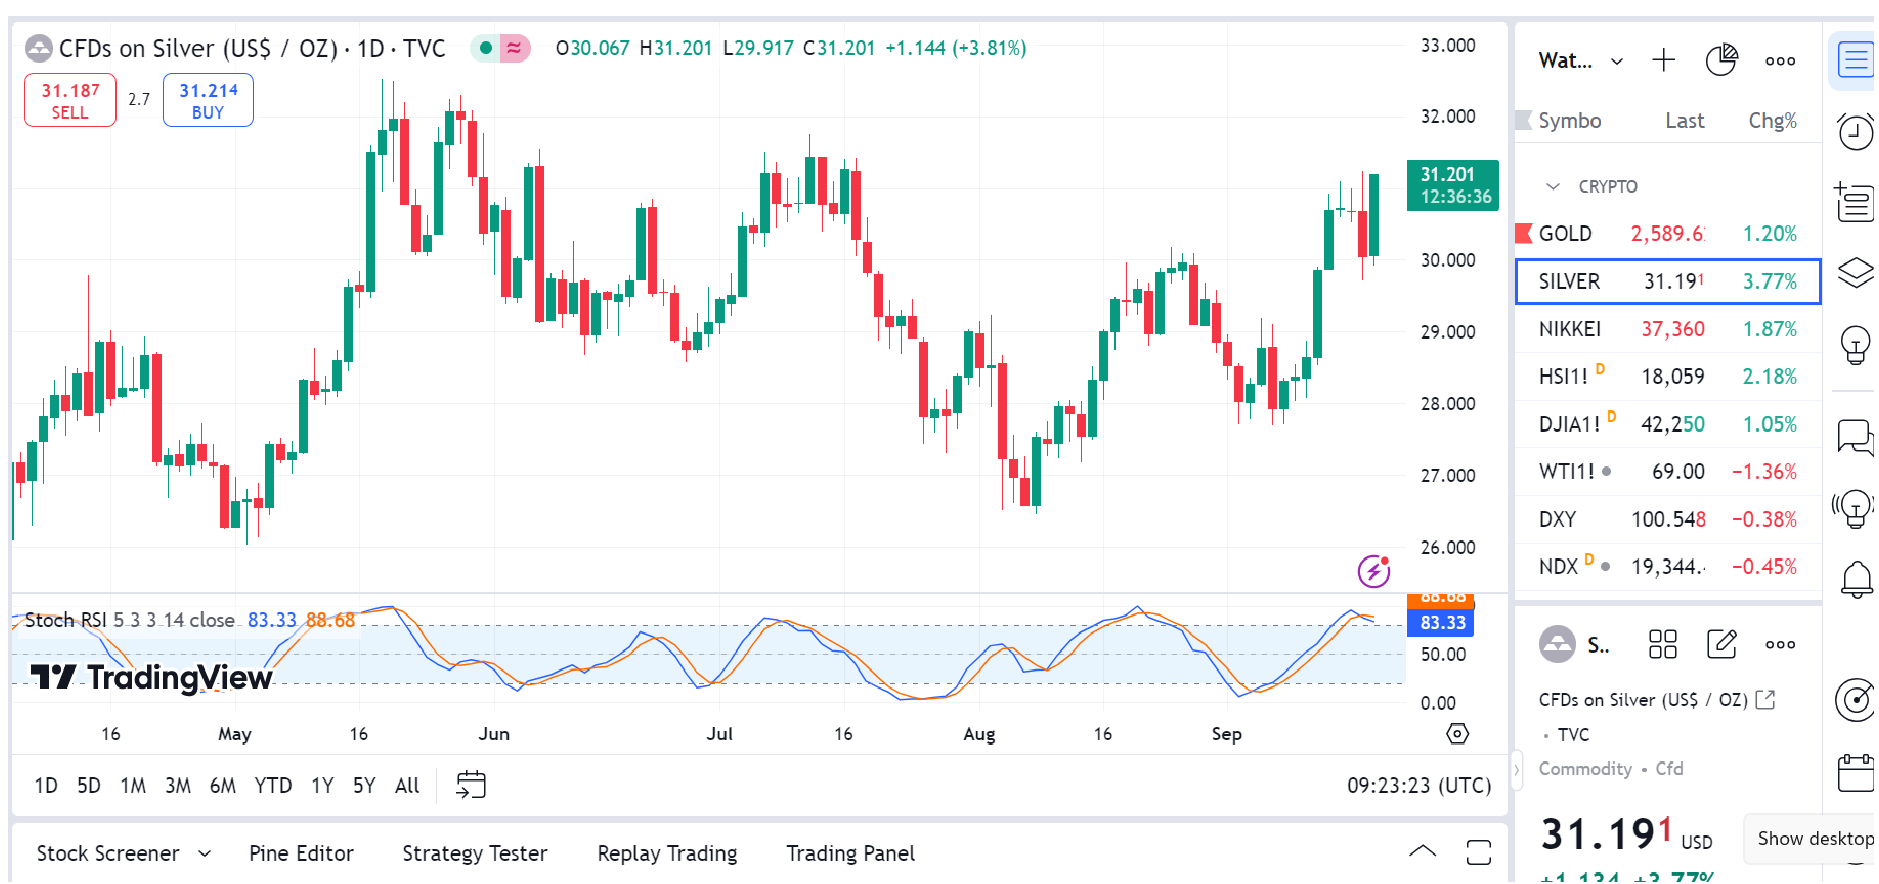Open the chart settings gear icon
The height and width of the screenshot is (884, 1879).
click(1458, 734)
